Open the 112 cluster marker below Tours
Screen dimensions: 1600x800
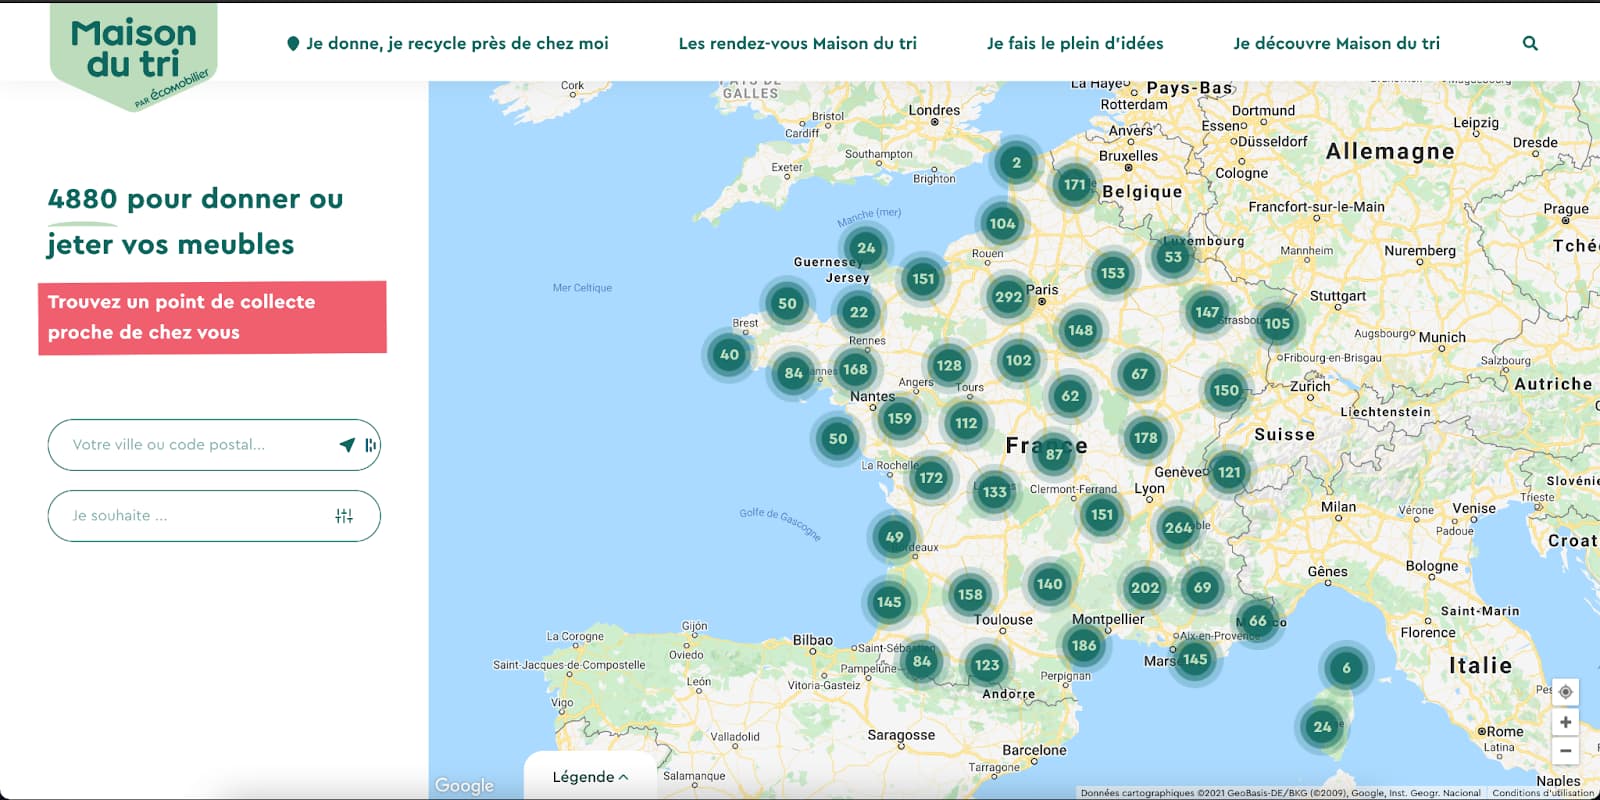966,423
